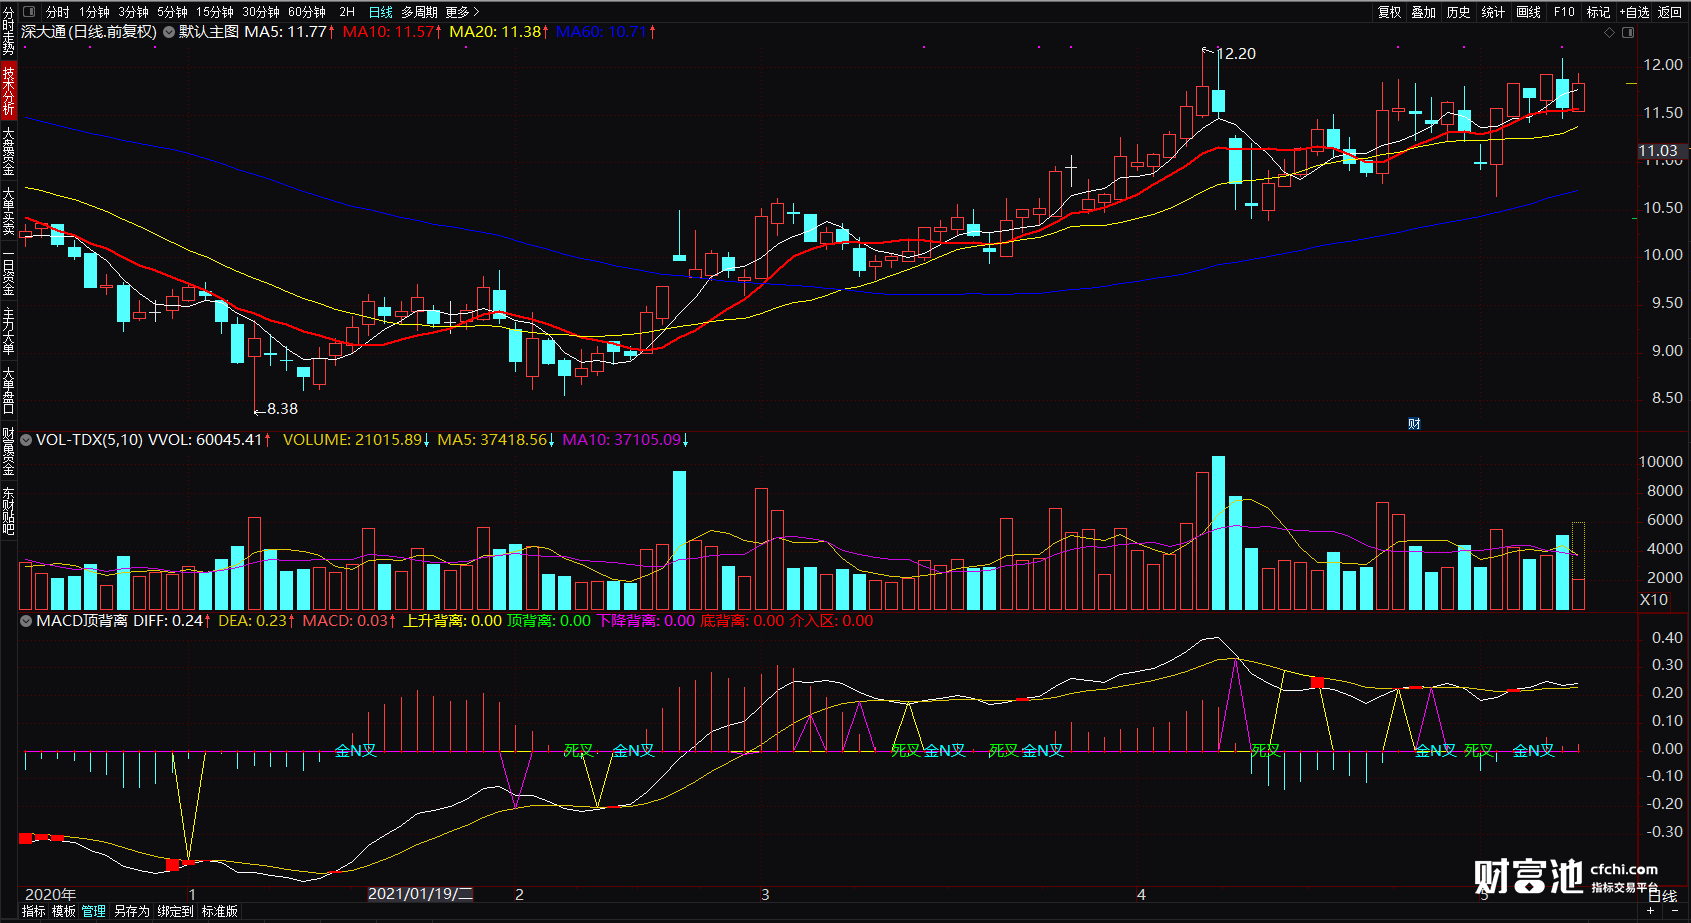1691x923 pixels.
Task: Click the 标准版 bottom button
Action: coord(220,911)
